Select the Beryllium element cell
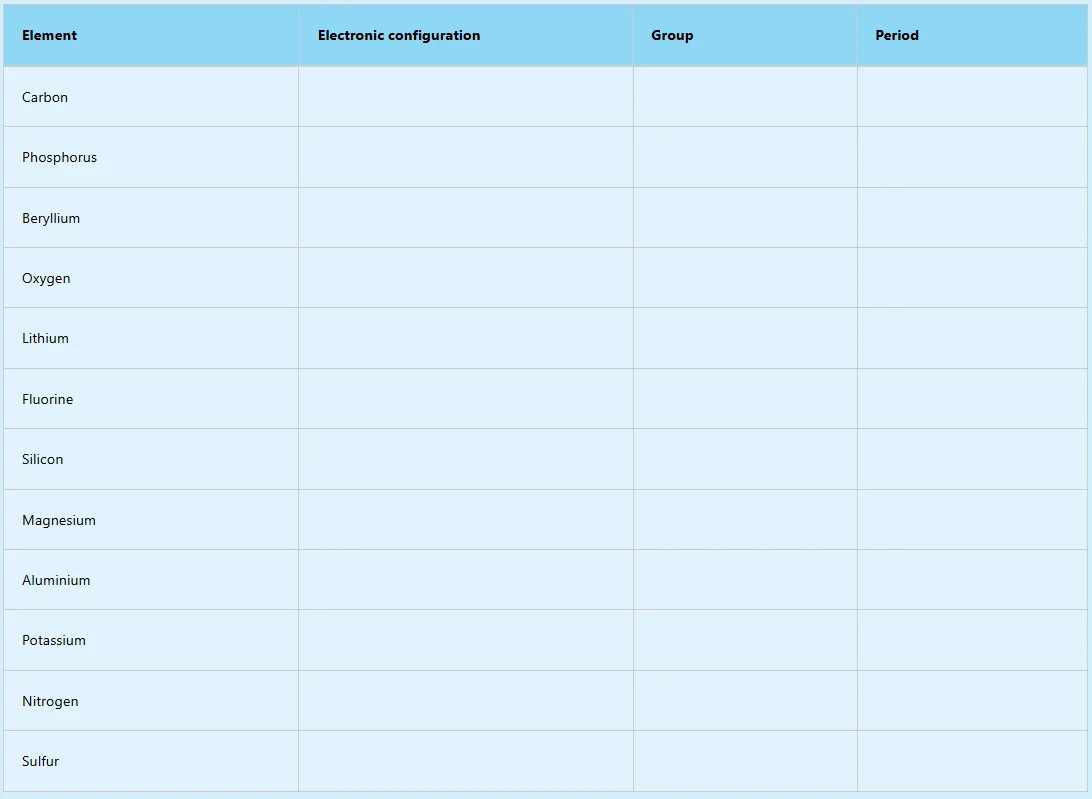1092x799 pixels. point(151,218)
